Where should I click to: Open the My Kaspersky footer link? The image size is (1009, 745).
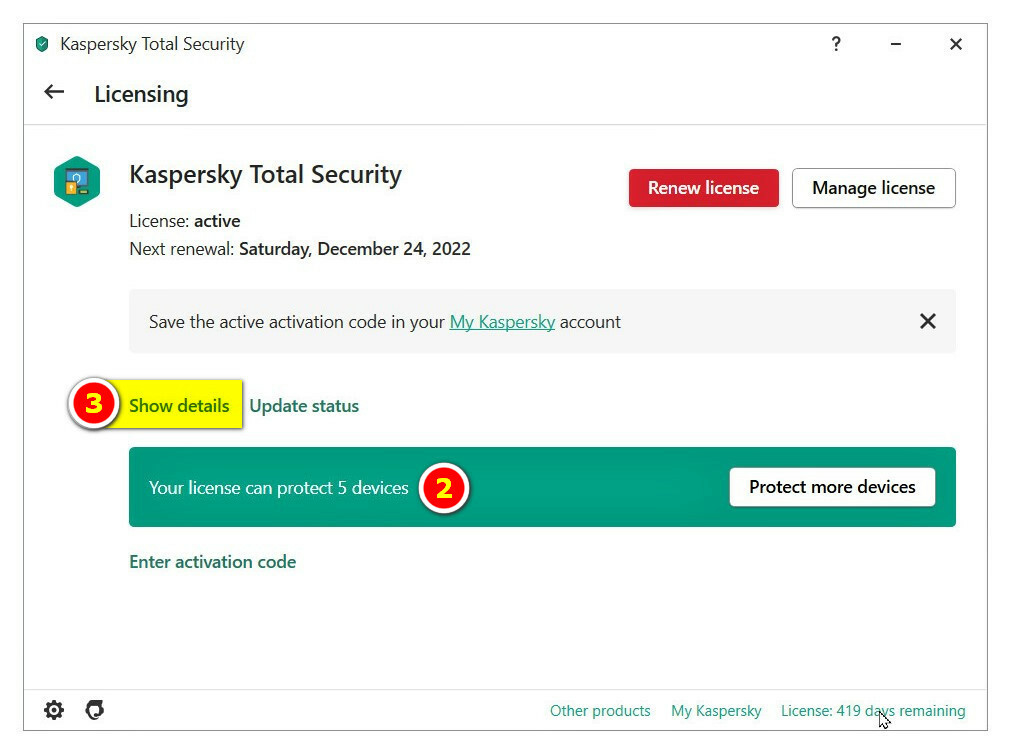coord(716,711)
